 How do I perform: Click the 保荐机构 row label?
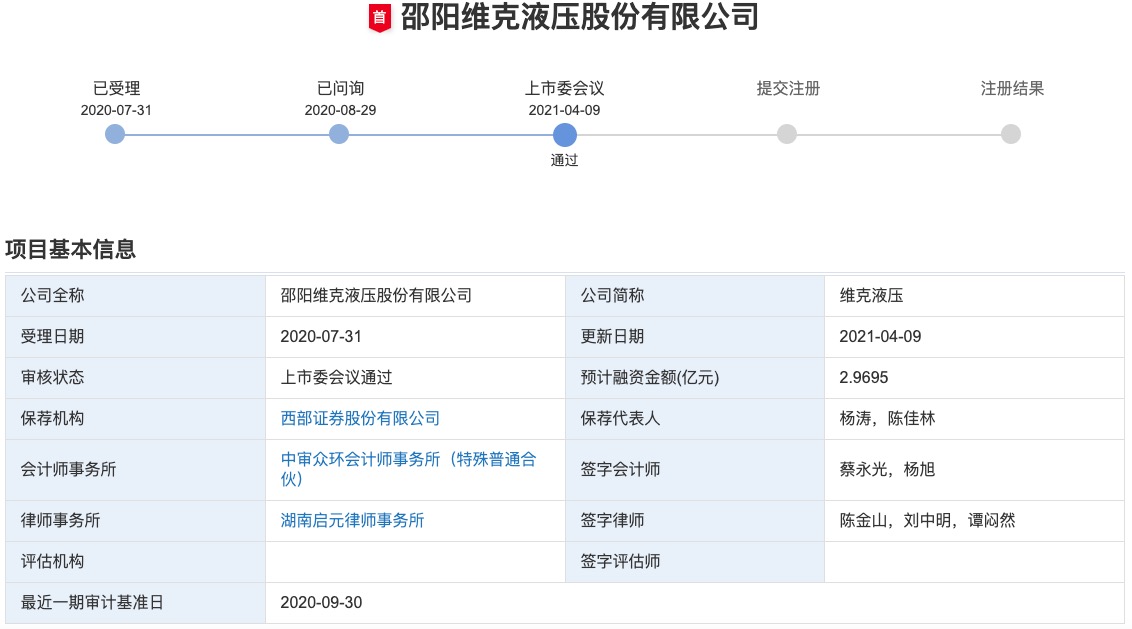pyautogui.click(x=53, y=418)
